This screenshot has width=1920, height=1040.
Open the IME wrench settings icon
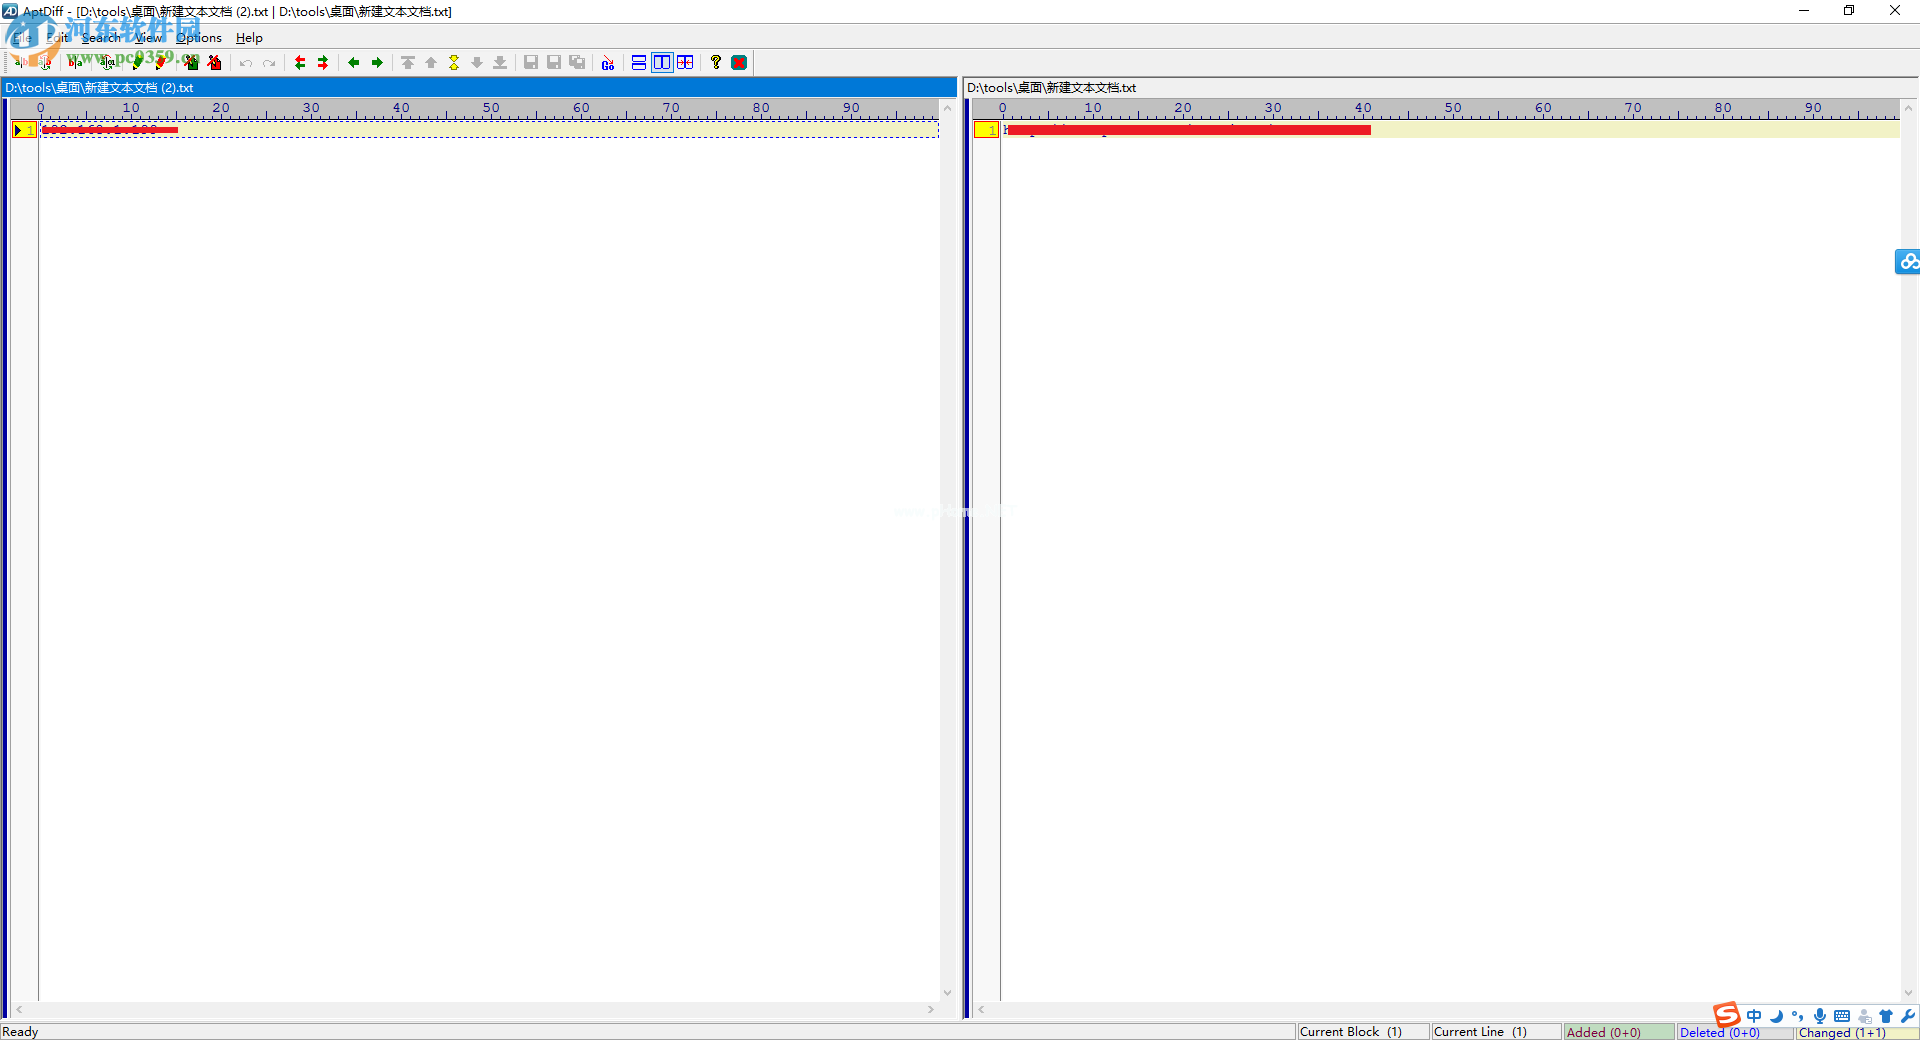click(x=1908, y=1016)
